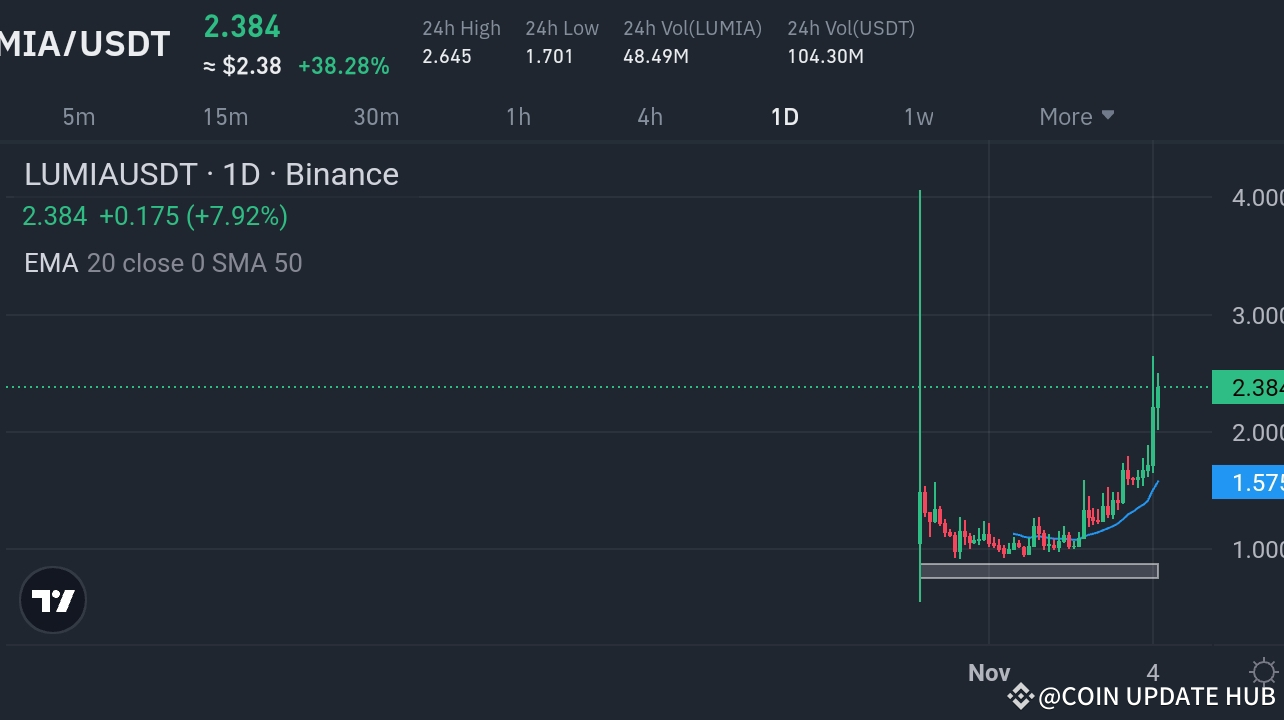Click the TradingView logo icon
This screenshot has width=1284, height=720.
(52, 599)
